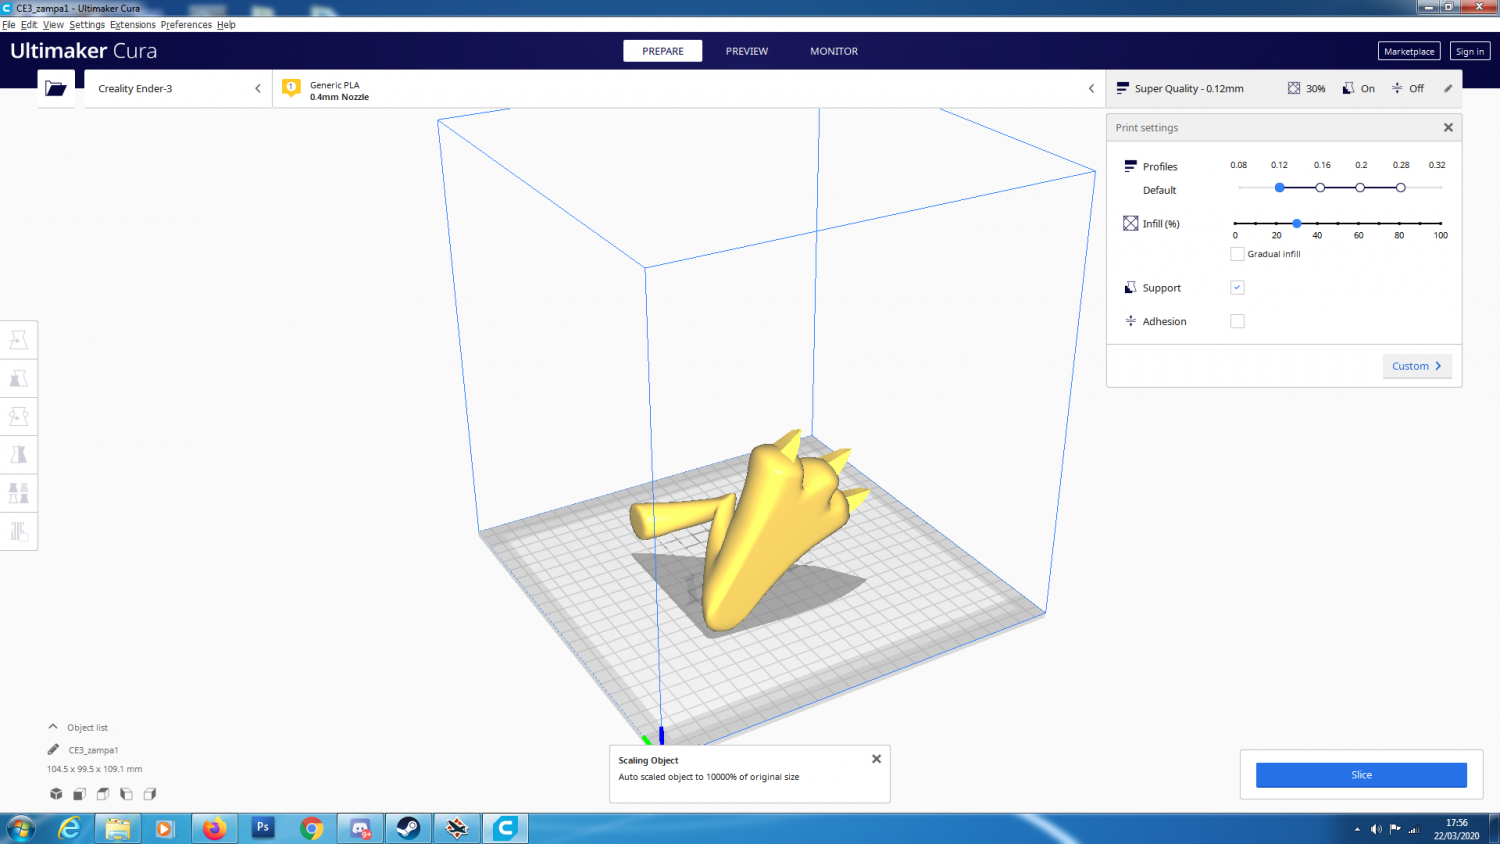Viewport: 1500px width, 844px height.
Task: Select the 0.12 profile radio point
Action: point(1280,188)
